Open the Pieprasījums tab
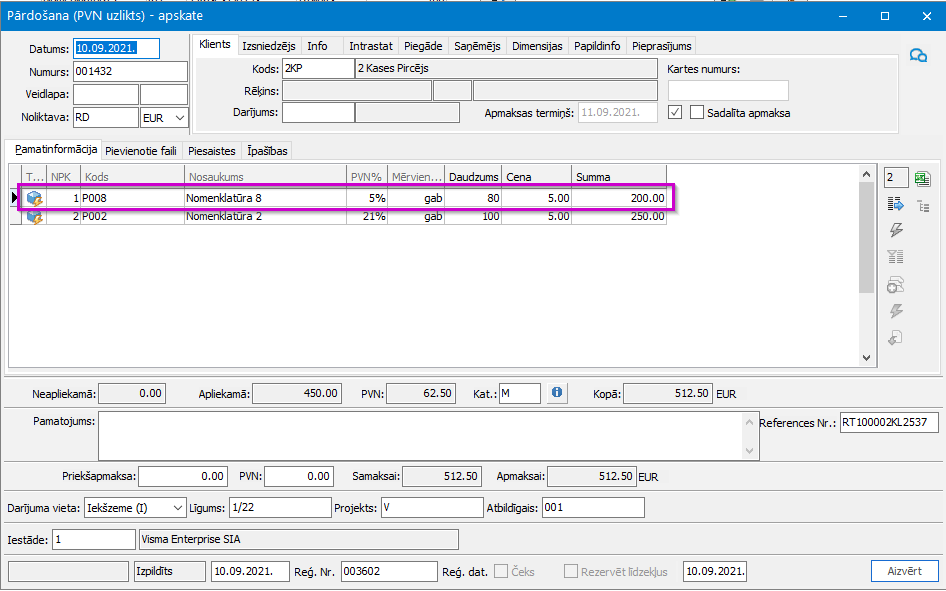Screen dimensions: 946x591 662,46
